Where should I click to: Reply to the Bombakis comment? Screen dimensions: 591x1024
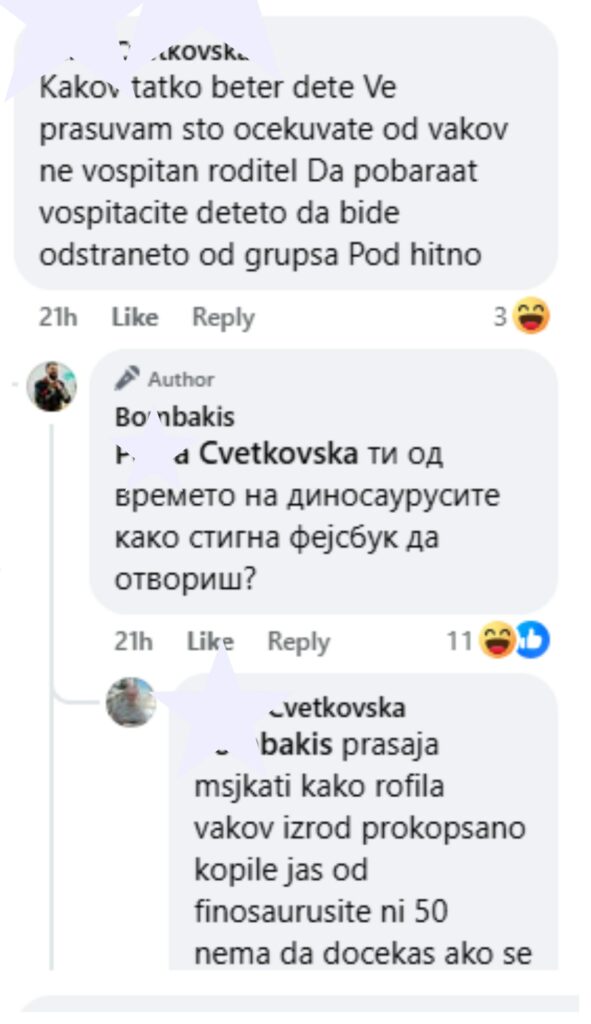pos(299,642)
